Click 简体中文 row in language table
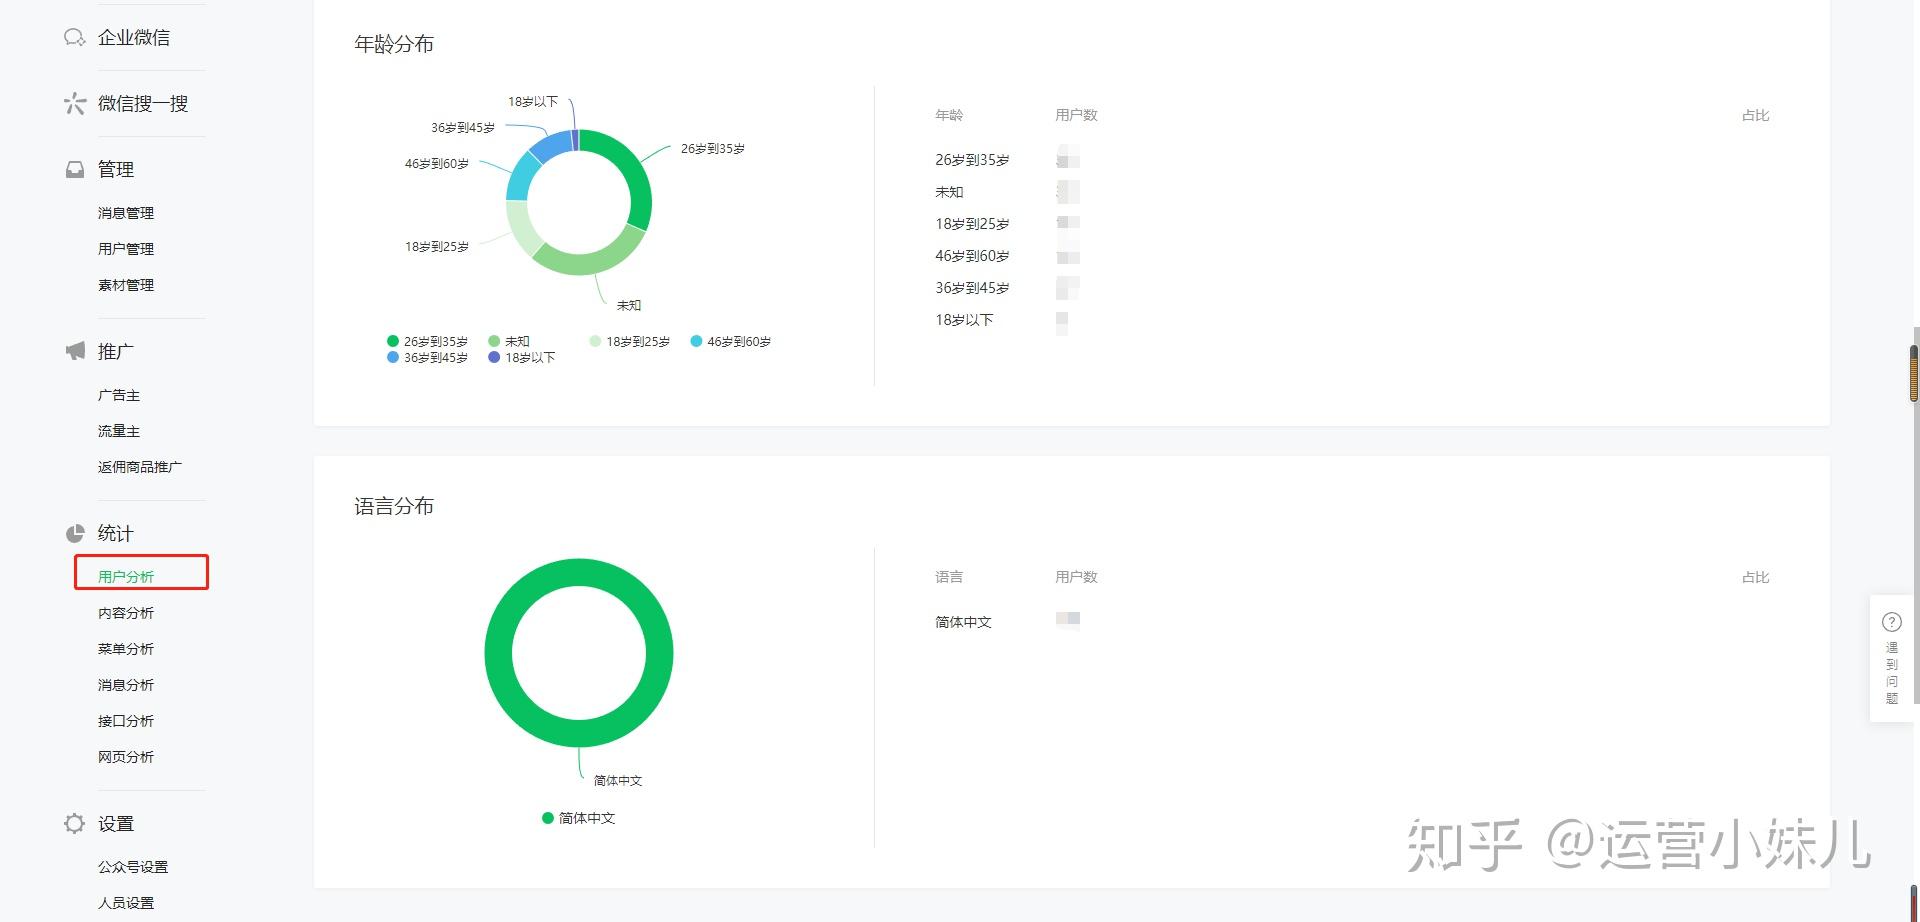Image resolution: width=1920 pixels, height=922 pixels. (x=1352, y=622)
